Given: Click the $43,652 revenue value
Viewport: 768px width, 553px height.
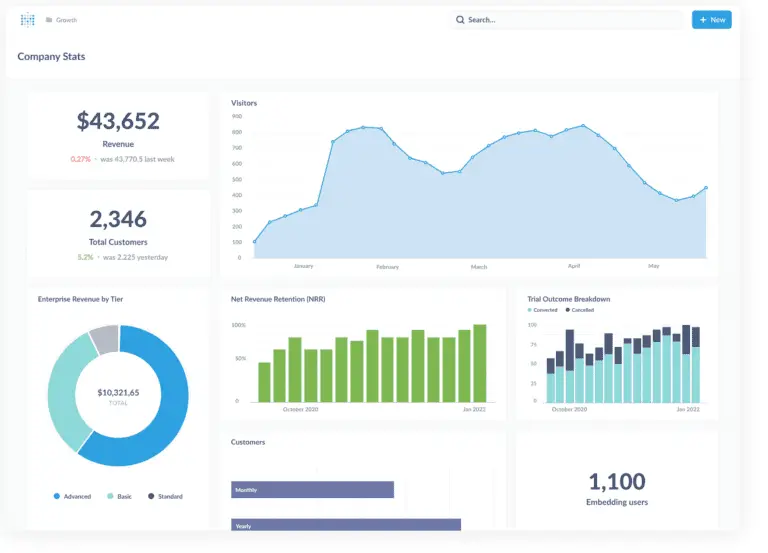Looking at the screenshot, I should pyautogui.click(x=118, y=121).
